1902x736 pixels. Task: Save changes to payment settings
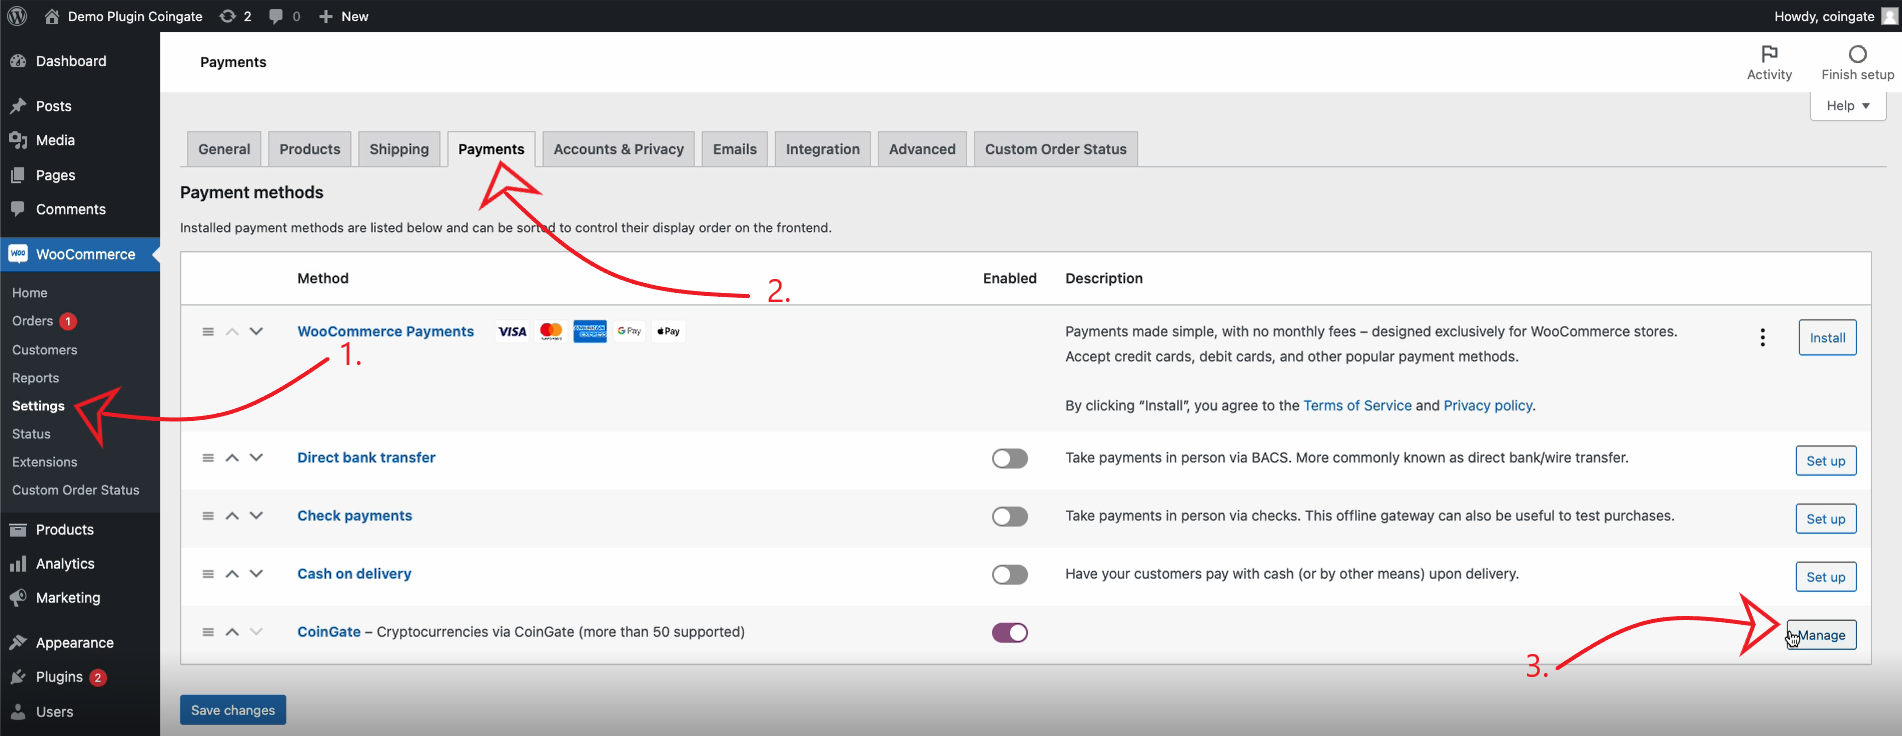pyautogui.click(x=233, y=710)
